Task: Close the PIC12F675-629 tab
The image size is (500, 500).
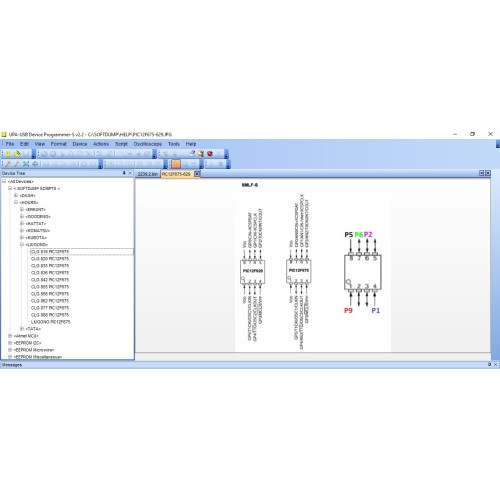Action: pos(197,174)
